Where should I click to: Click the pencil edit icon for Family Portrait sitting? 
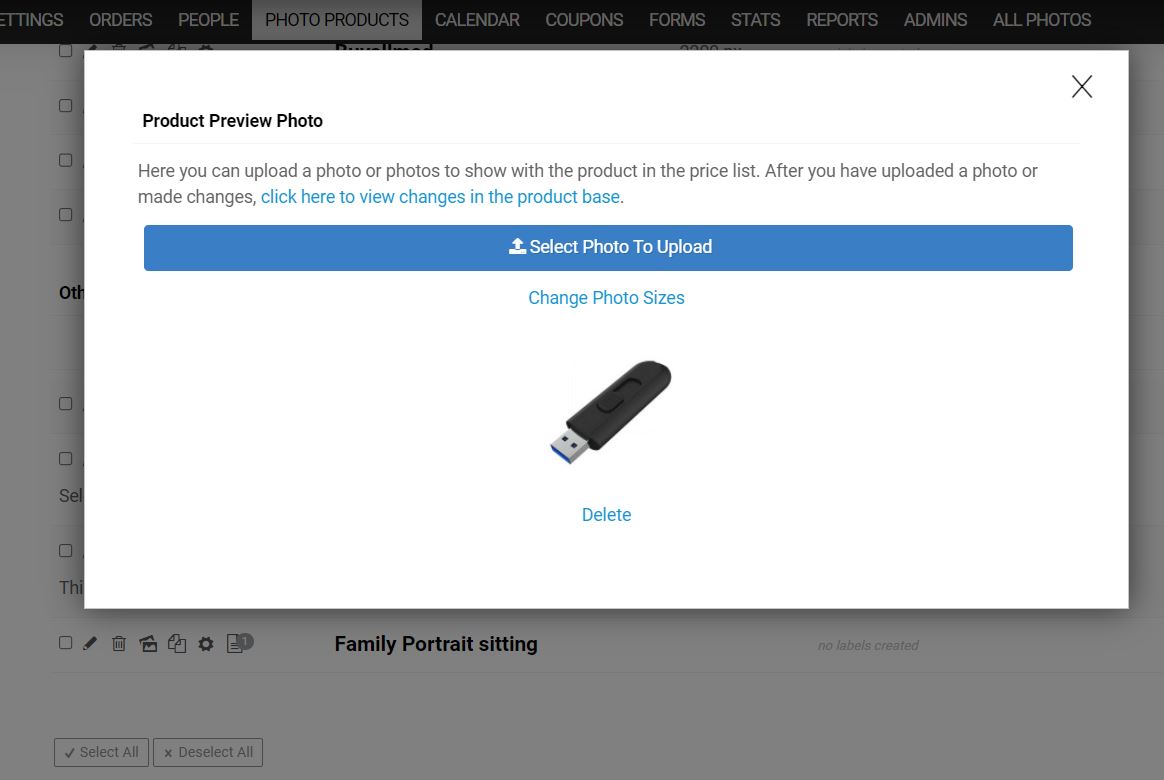click(x=90, y=643)
